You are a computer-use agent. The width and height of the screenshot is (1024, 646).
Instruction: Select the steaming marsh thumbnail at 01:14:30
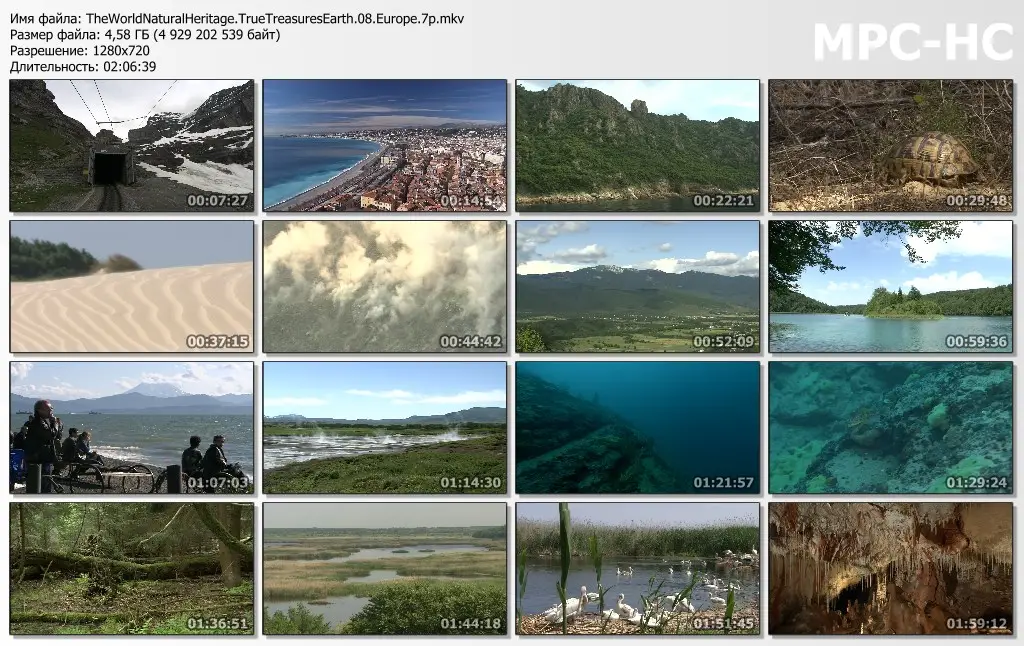click(385, 428)
